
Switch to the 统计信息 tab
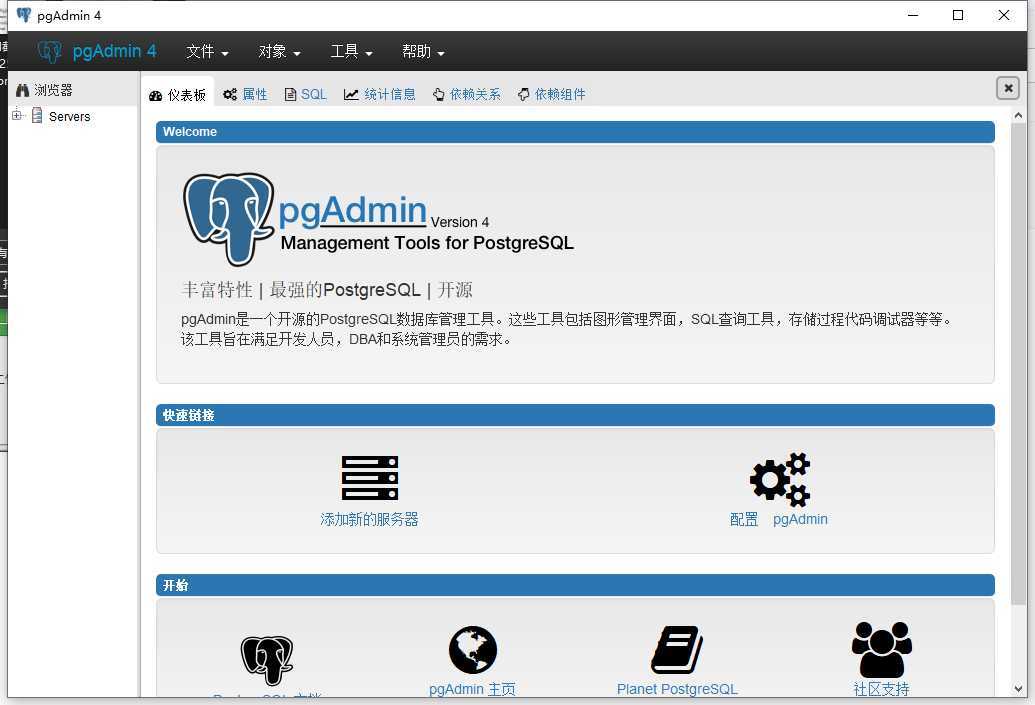point(380,94)
